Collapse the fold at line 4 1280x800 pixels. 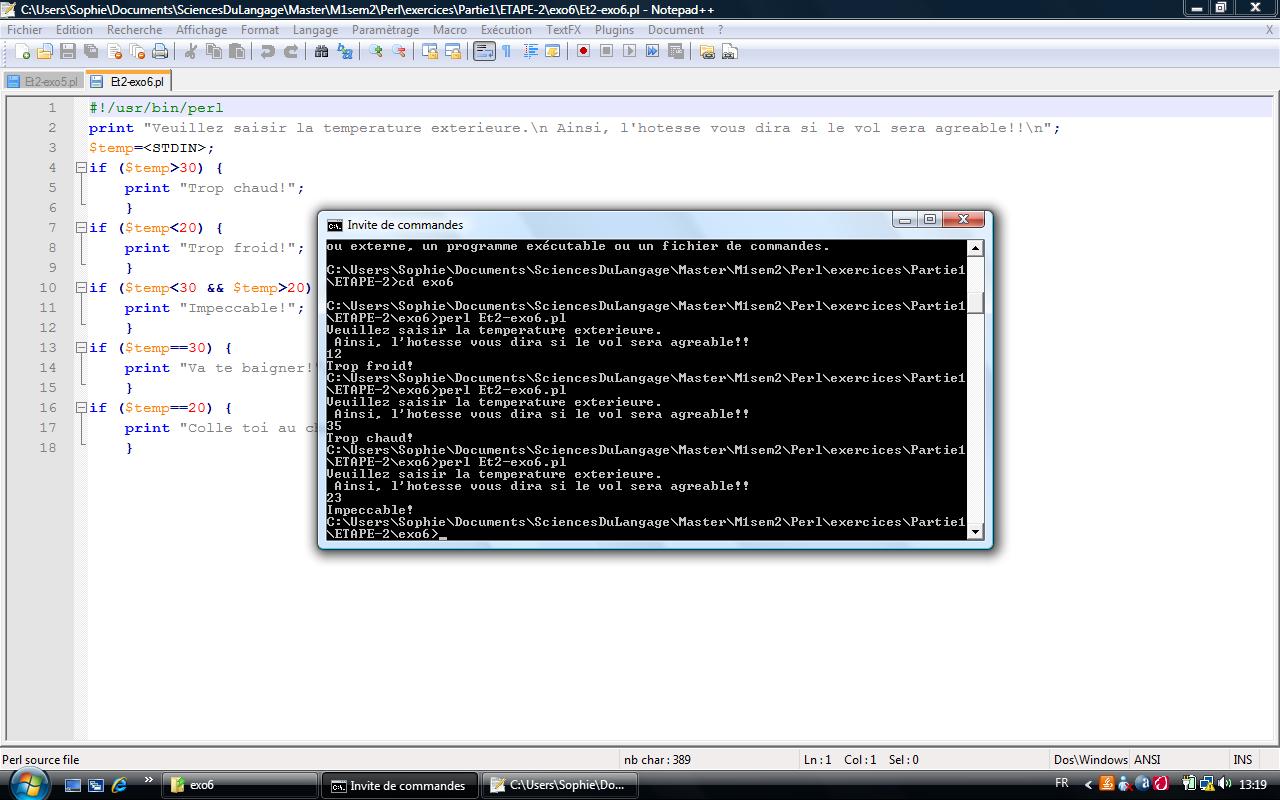tap(81, 168)
